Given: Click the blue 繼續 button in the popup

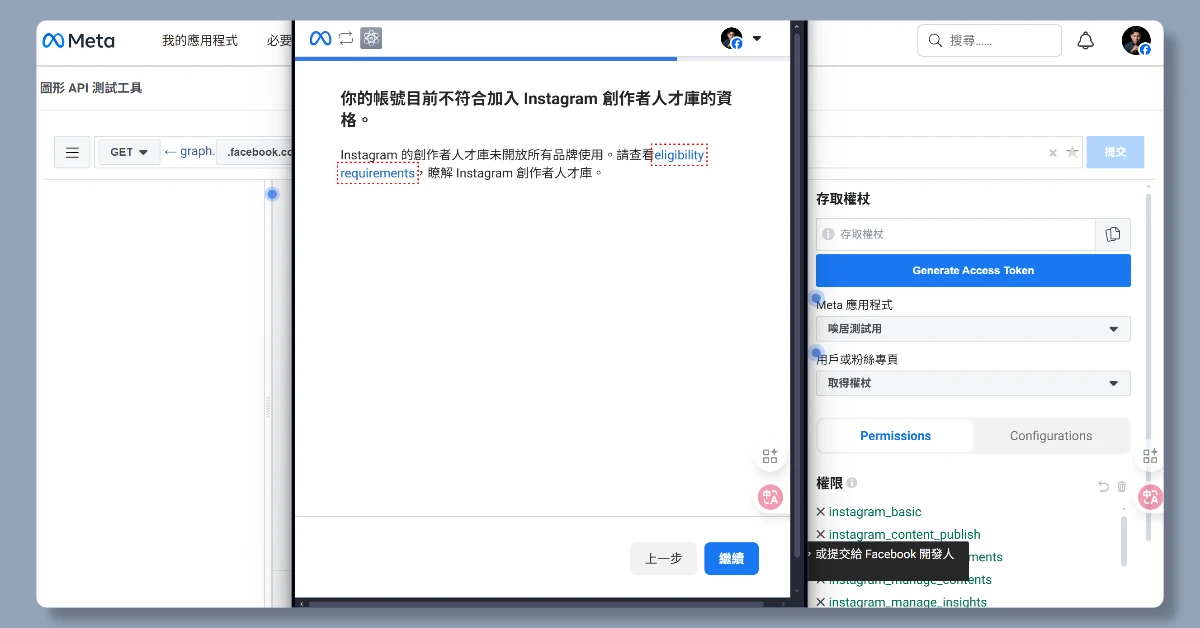Looking at the screenshot, I should [731, 559].
